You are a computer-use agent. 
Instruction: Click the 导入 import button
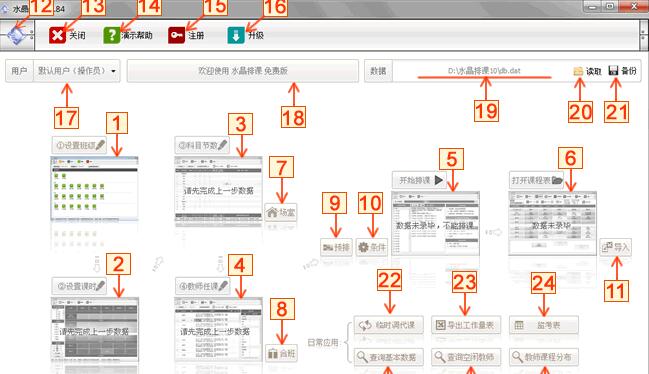click(615, 247)
